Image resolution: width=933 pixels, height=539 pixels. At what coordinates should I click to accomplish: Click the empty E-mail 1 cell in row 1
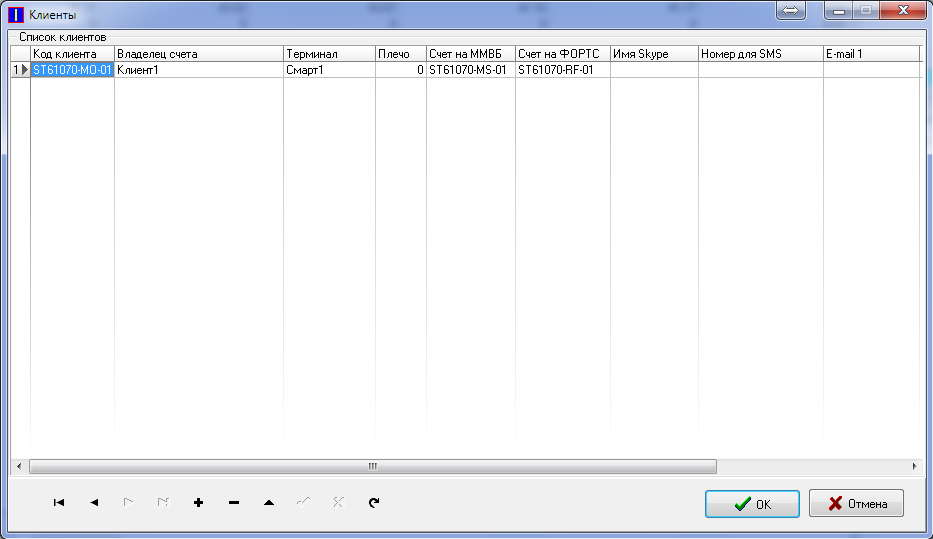pyautogui.click(x=871, y=70)
